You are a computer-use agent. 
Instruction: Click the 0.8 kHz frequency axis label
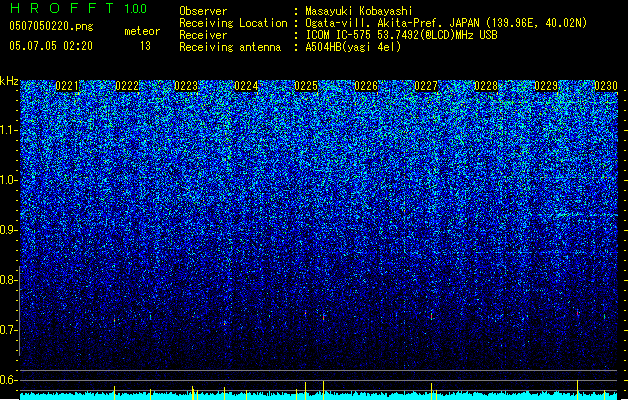[x=8, y=280]
